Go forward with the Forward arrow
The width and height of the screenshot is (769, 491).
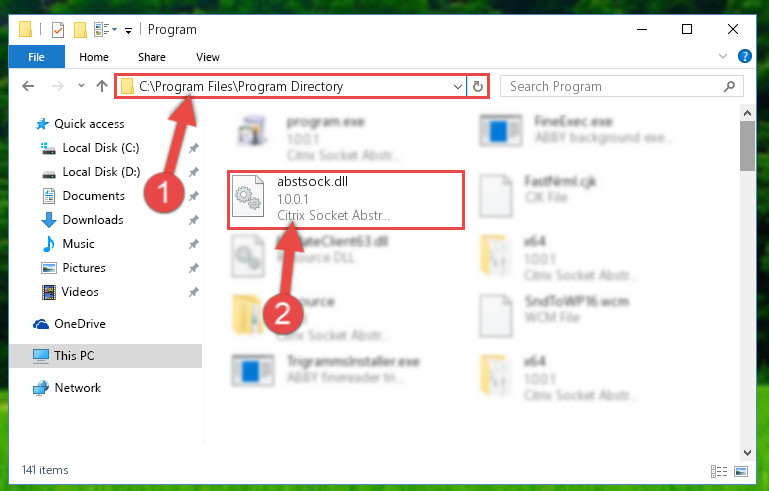(58, 86)
